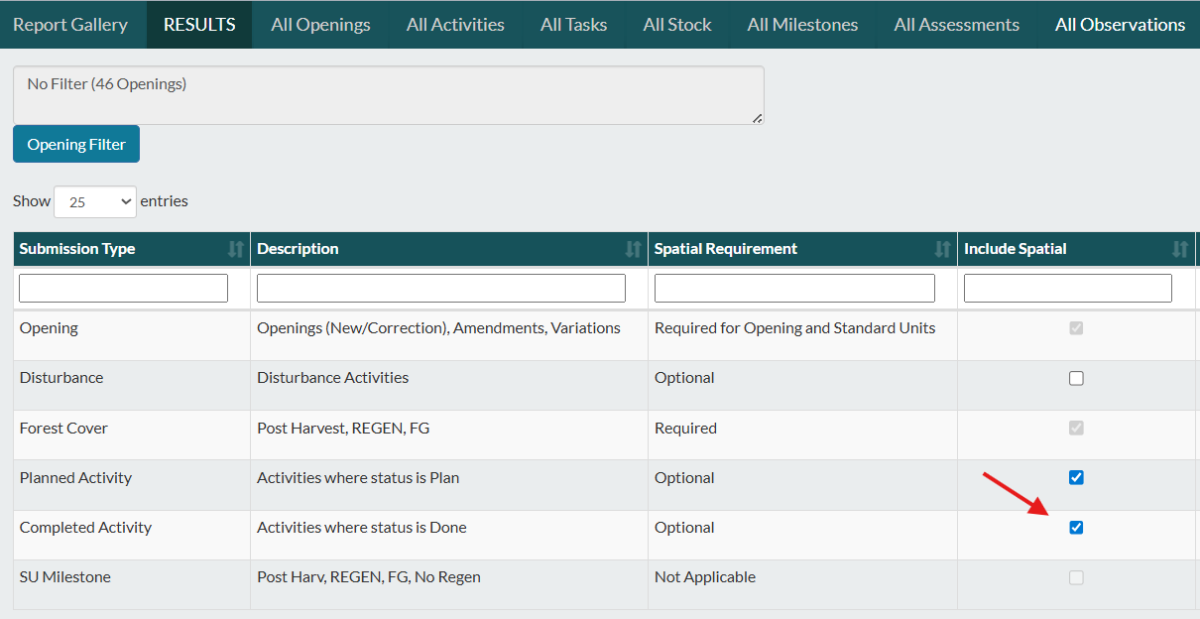Click the Include Spatial filter input
1200x619 pixels.
[x=1067, y=289]
